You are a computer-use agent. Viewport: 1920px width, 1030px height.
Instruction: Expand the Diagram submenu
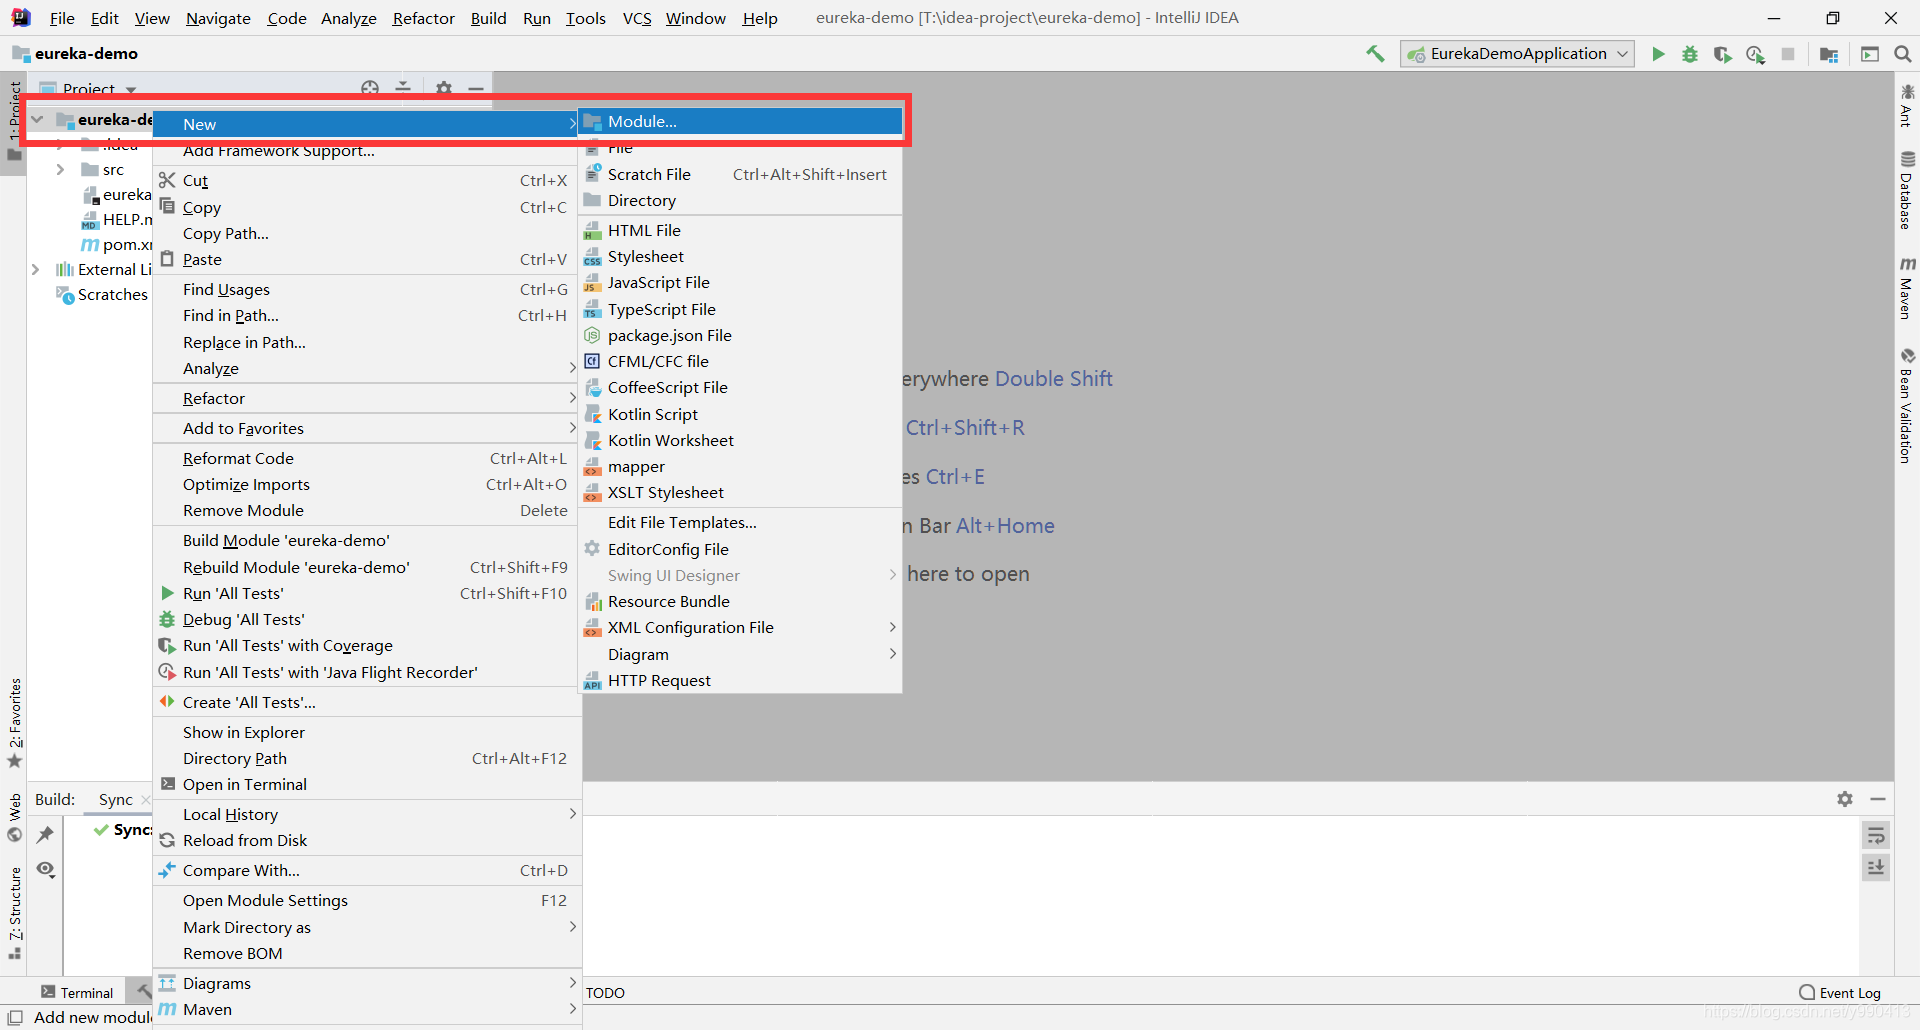(x=741, y=654)
